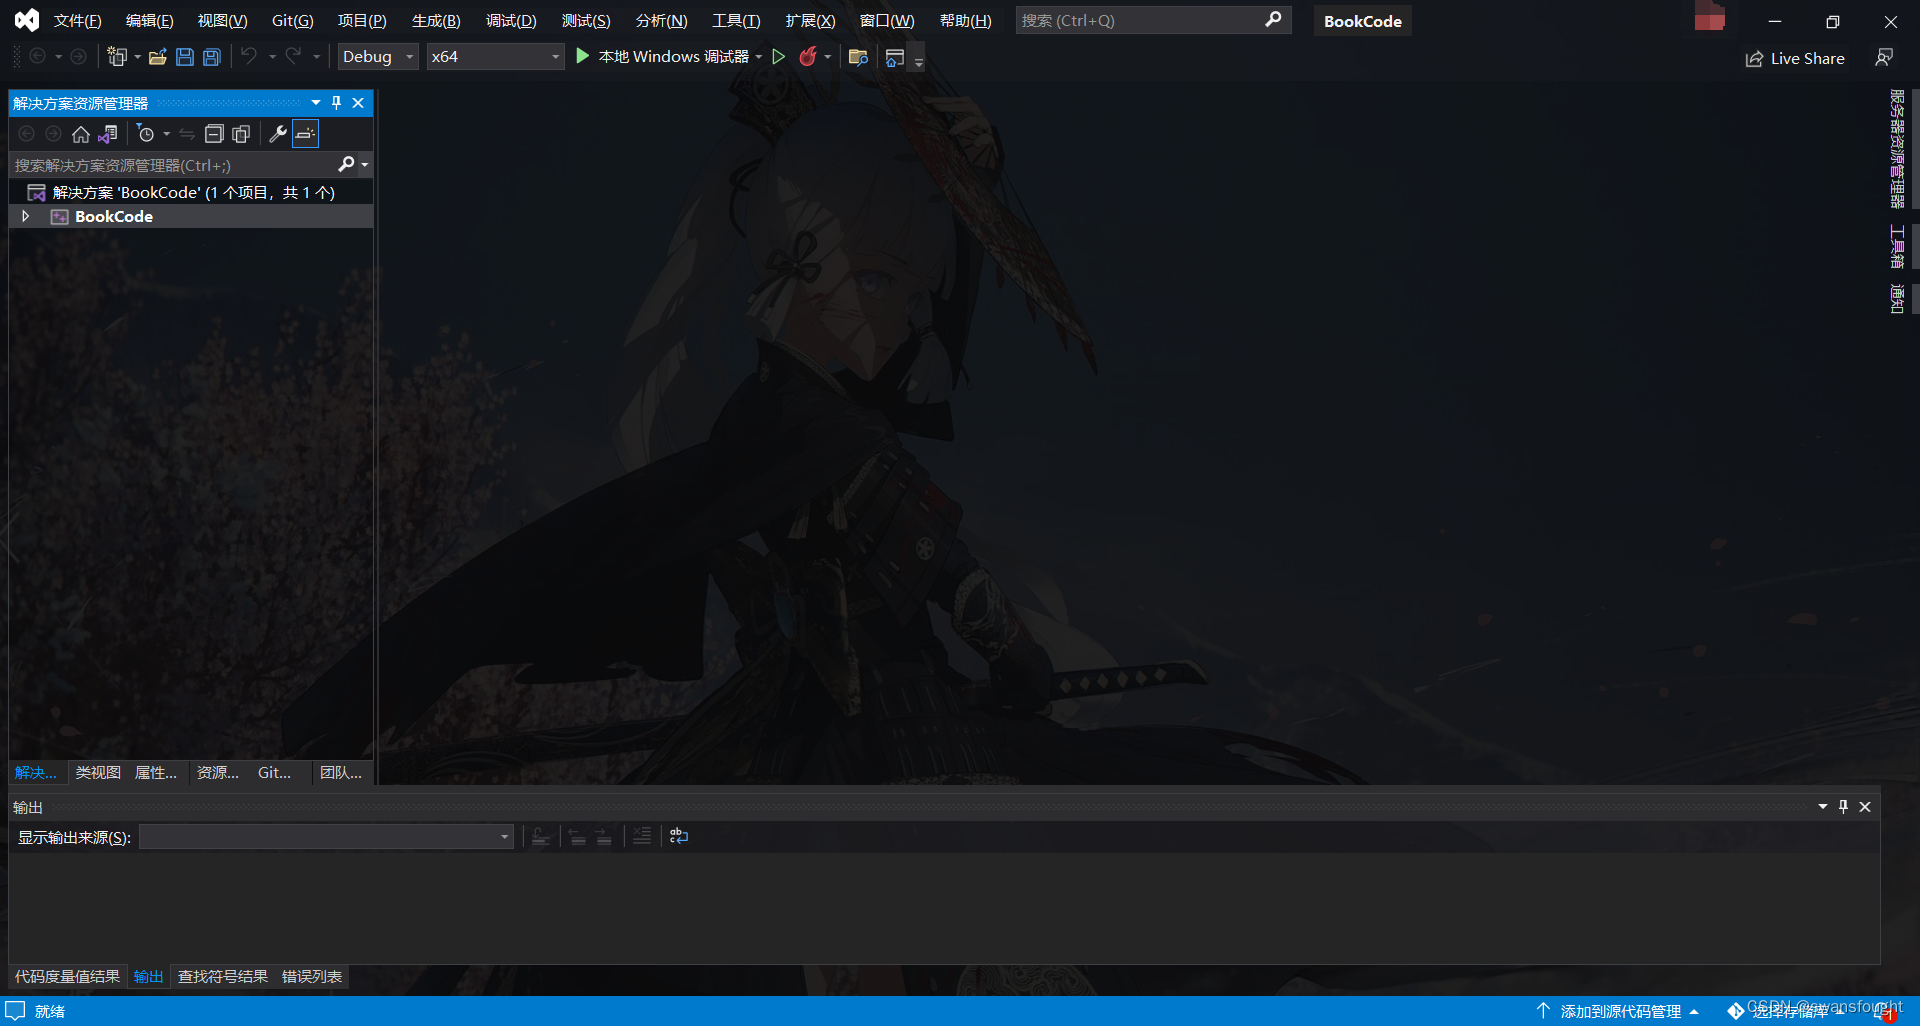Pin the Output panel

(1844, 806)
